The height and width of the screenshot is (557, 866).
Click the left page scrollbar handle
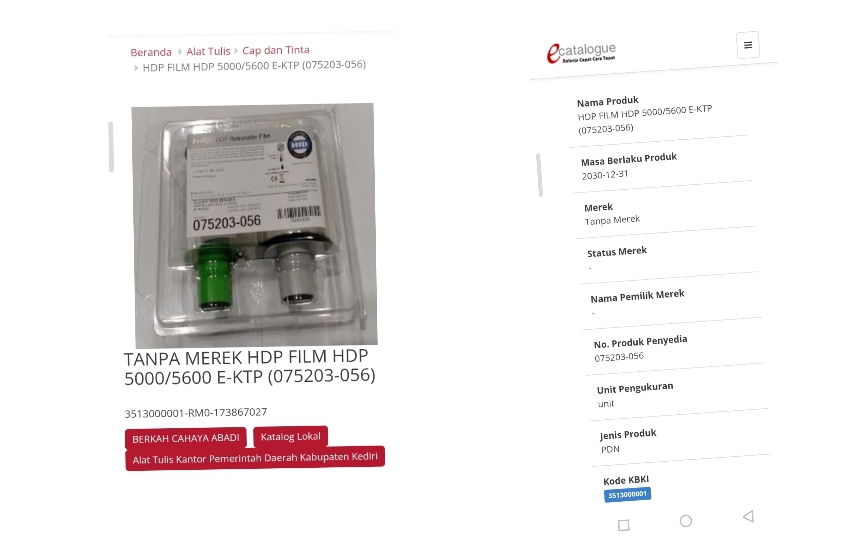tap(111, 147)
